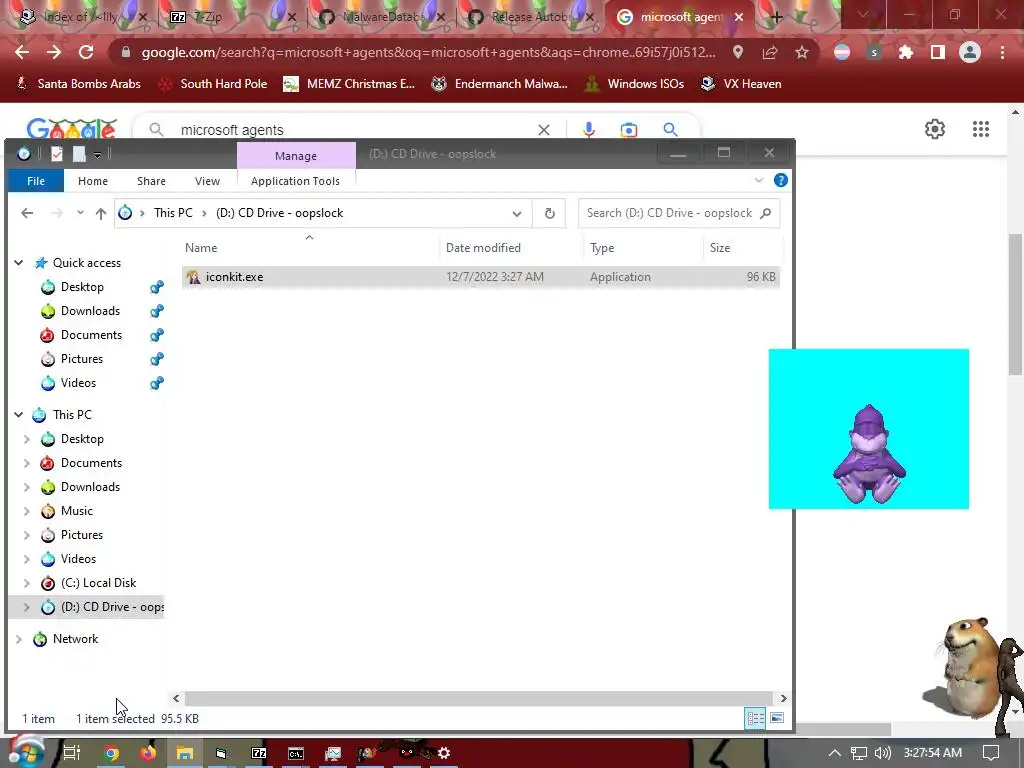Image resolution: width=1024 pixels, height=768 pixels.
Task: Open Desktop under Quick access
Action: coord(82,287)
